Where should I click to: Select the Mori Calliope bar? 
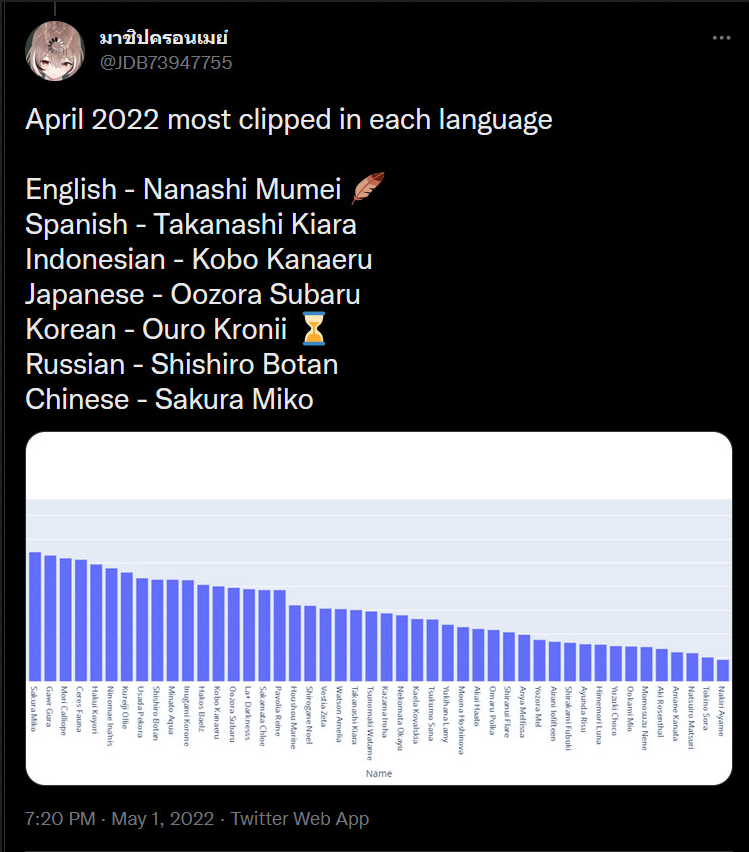[66, 619]
